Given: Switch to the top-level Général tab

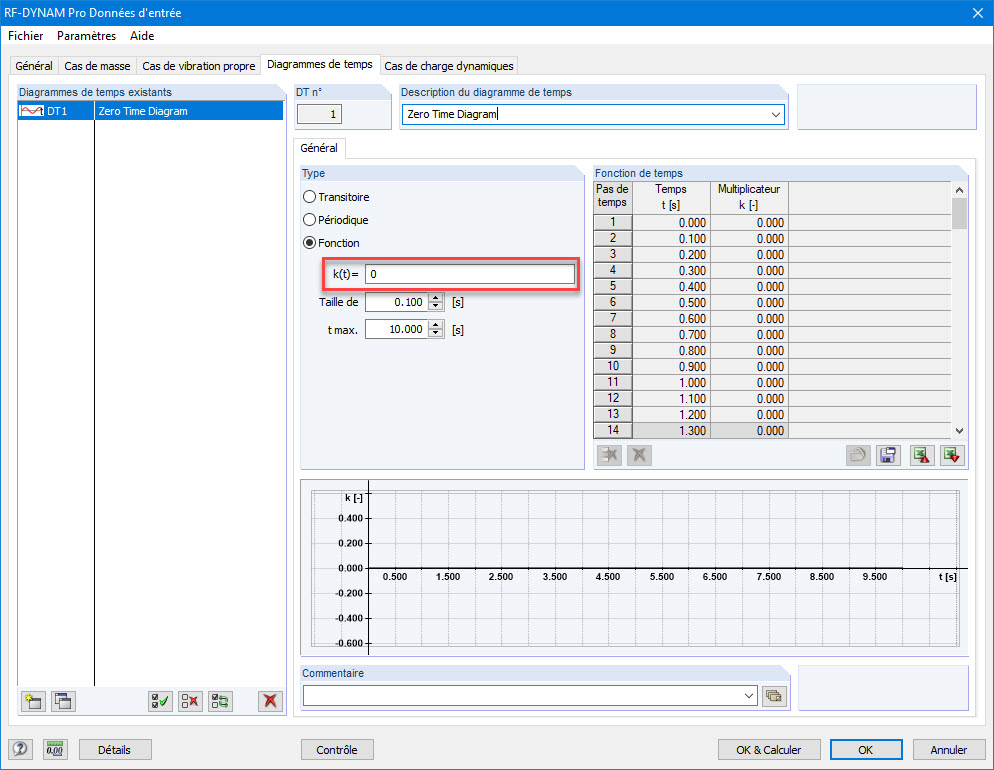Looking at the screenshot, I should [x=34, y=66].
